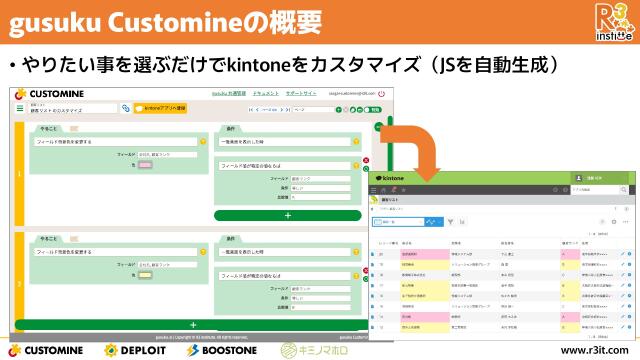Delete rule 2 field-value condition with red icon
The image size is (640, 360).
point(366,271)
